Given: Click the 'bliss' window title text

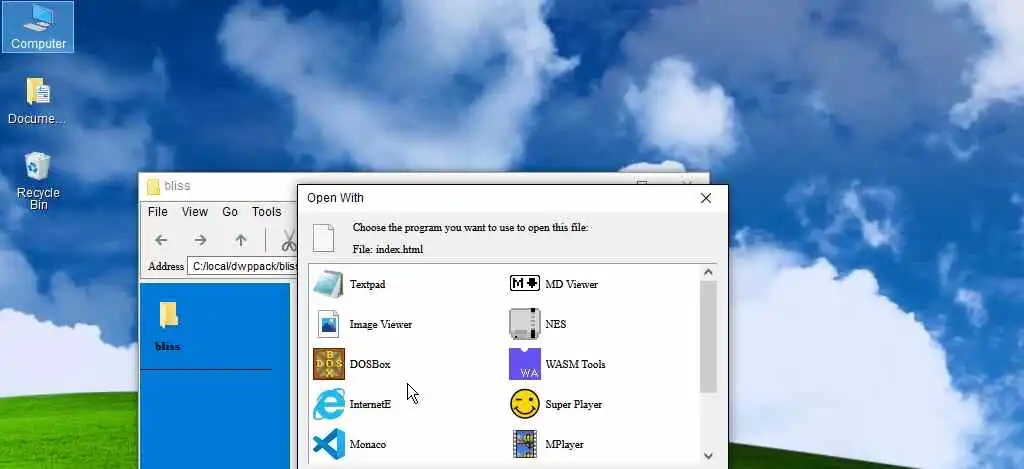Looking at the screenshot, I should pos(178,186).
